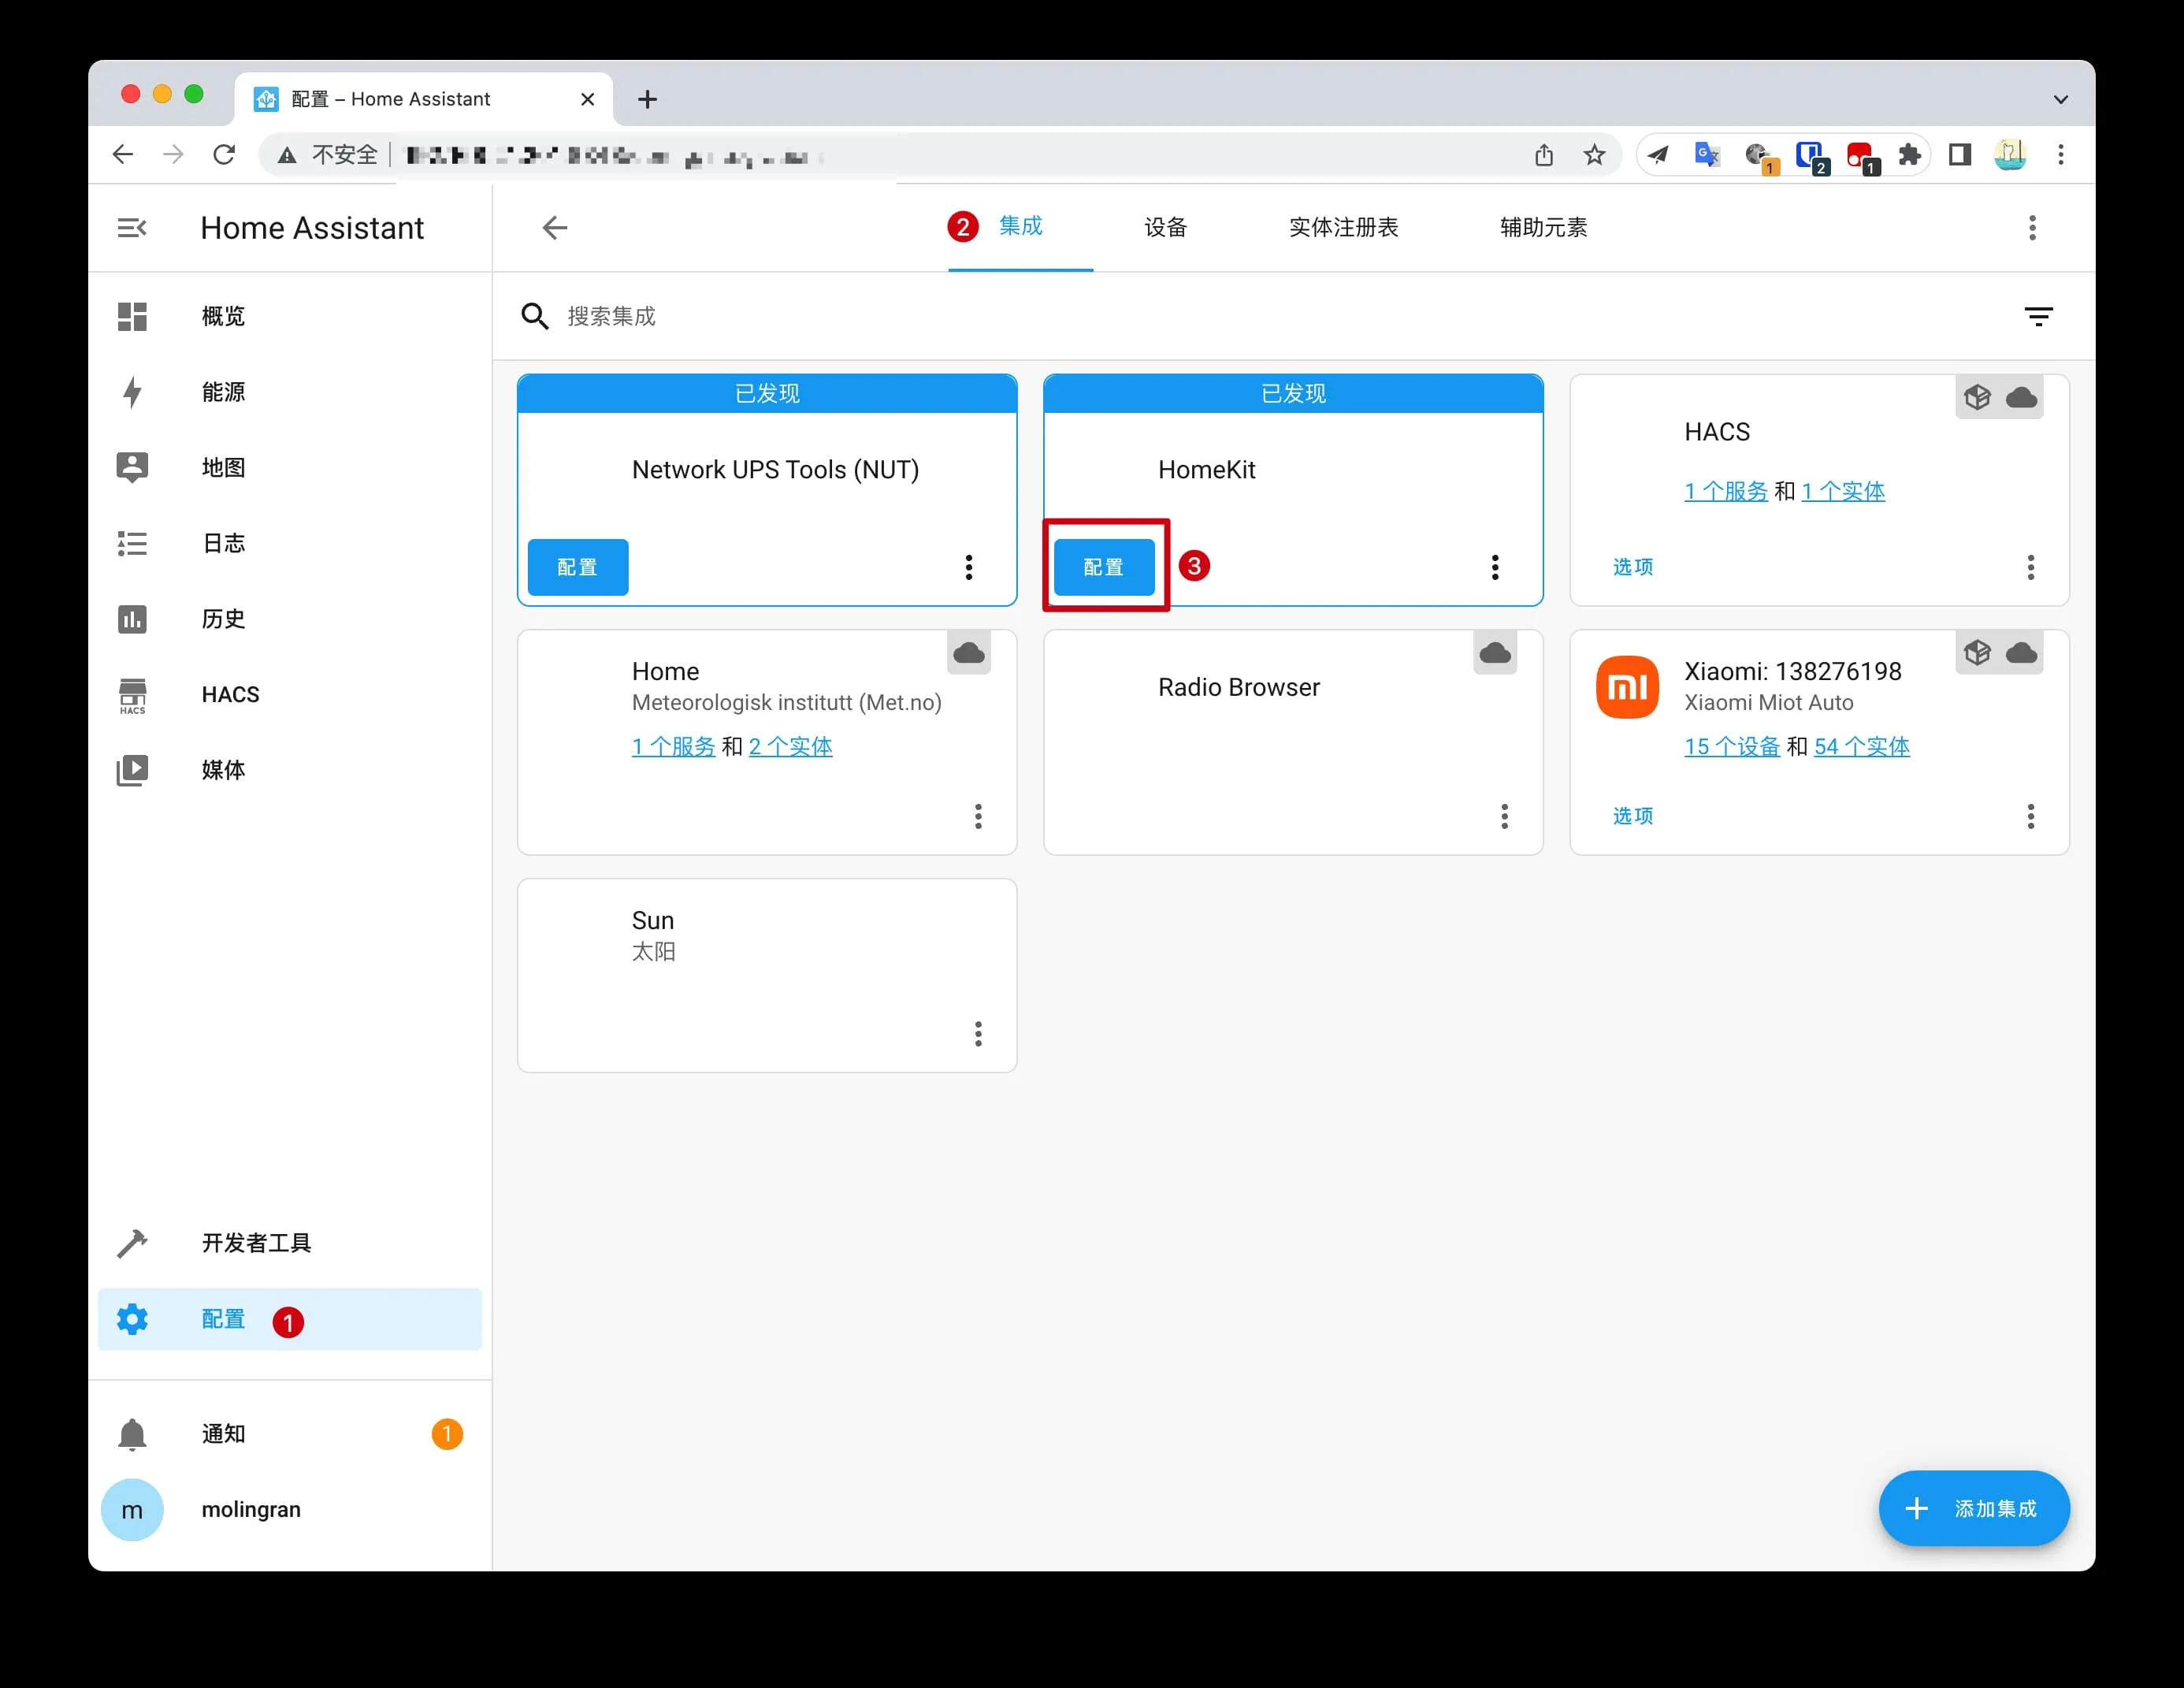
Task: Click the Xiaomi Mi logo icon
Action: tap(1627, 687)
